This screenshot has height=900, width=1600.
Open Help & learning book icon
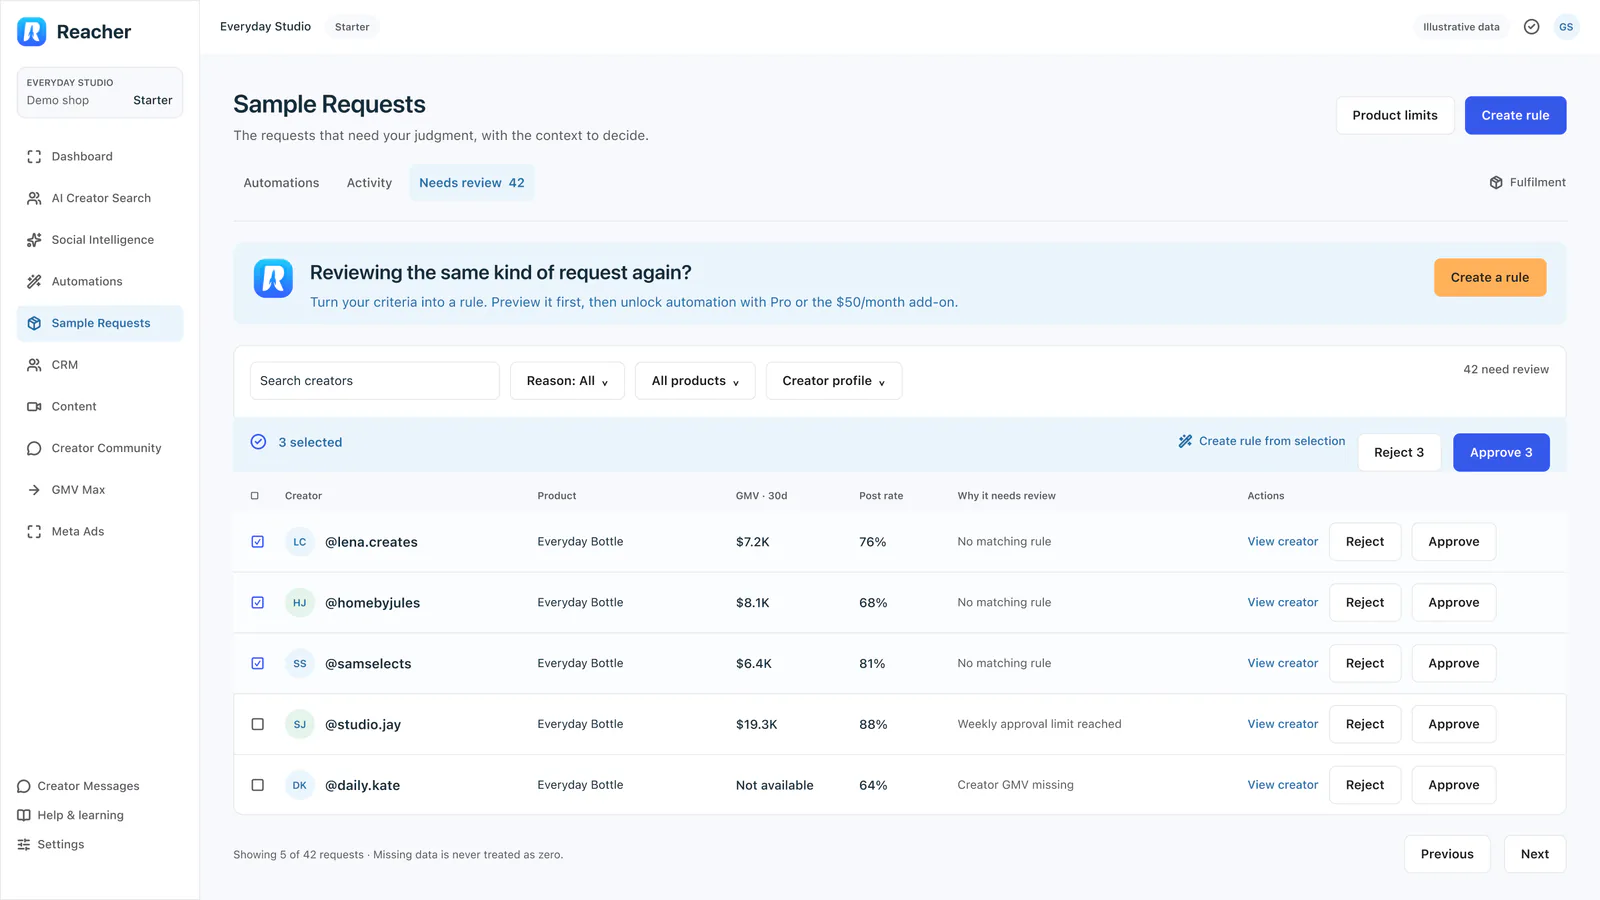(x=24, y=815)
